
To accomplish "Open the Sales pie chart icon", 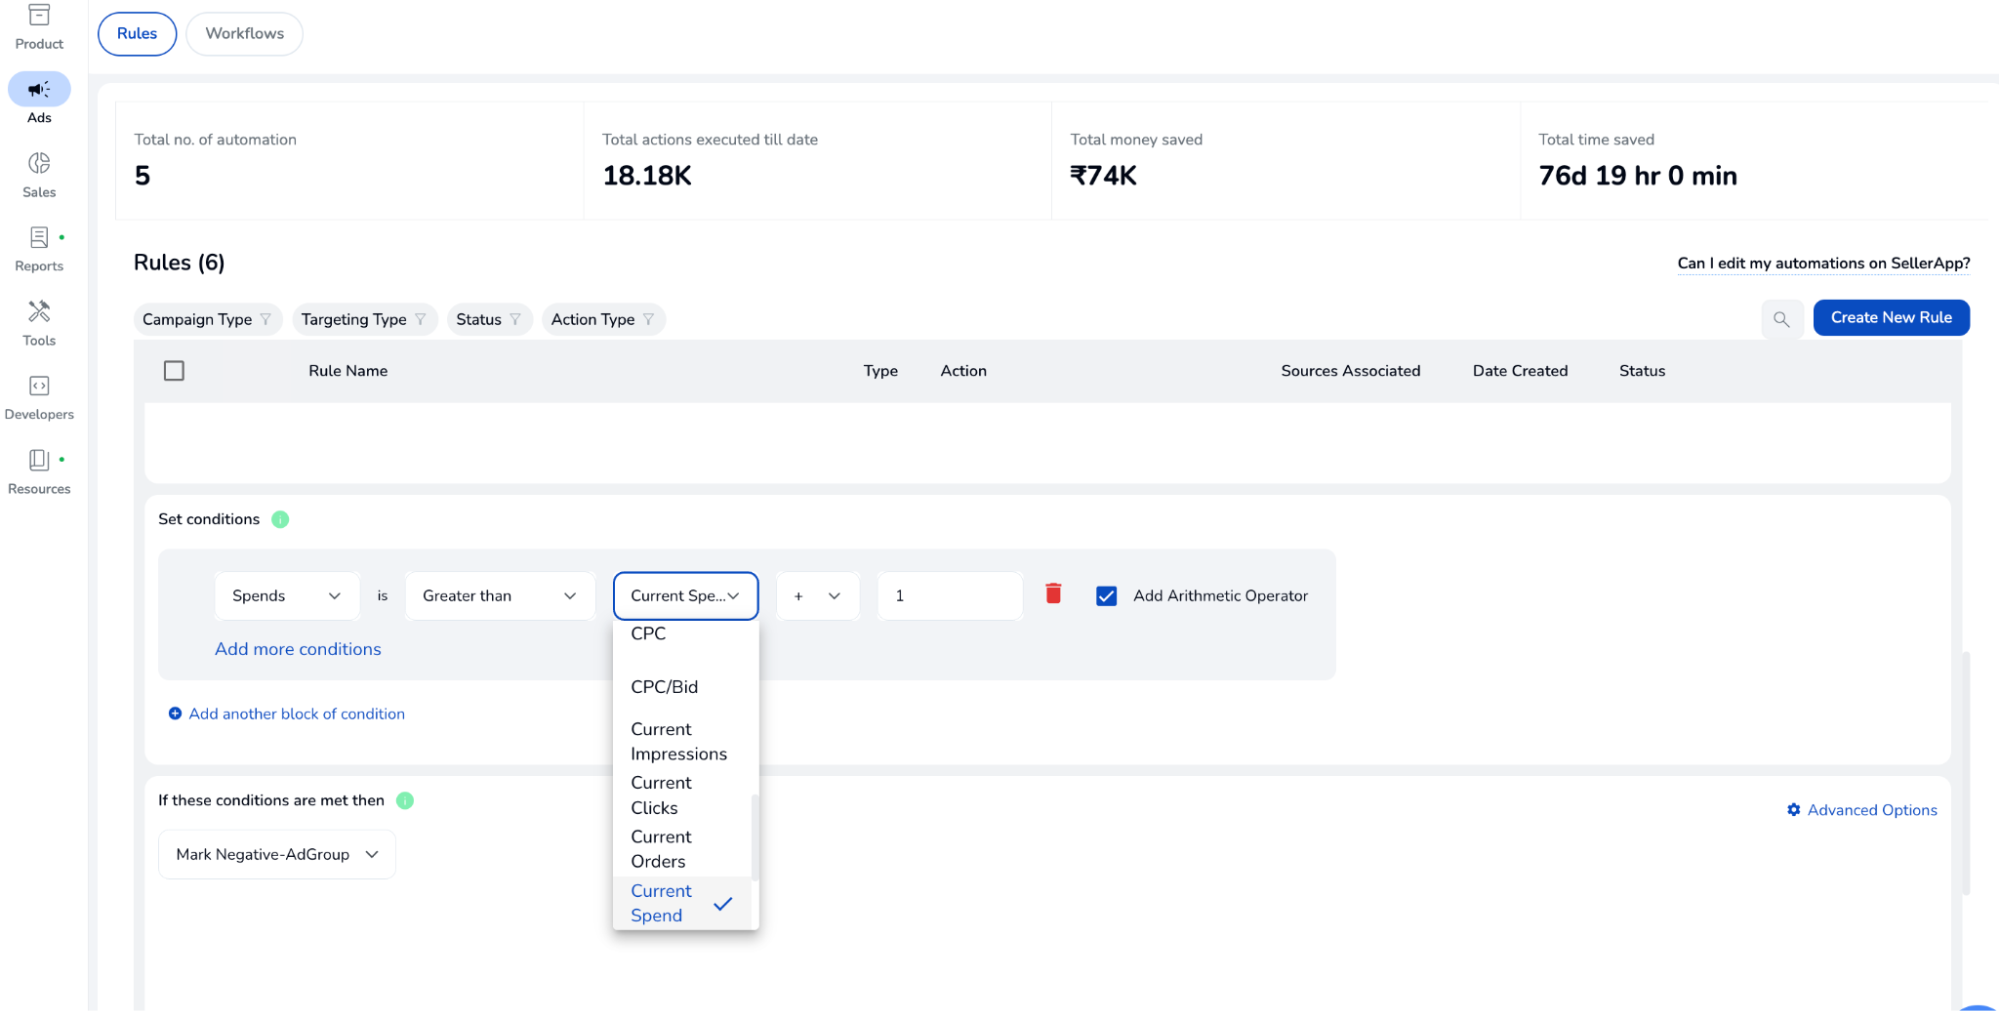I will click(x=39, y=163).
